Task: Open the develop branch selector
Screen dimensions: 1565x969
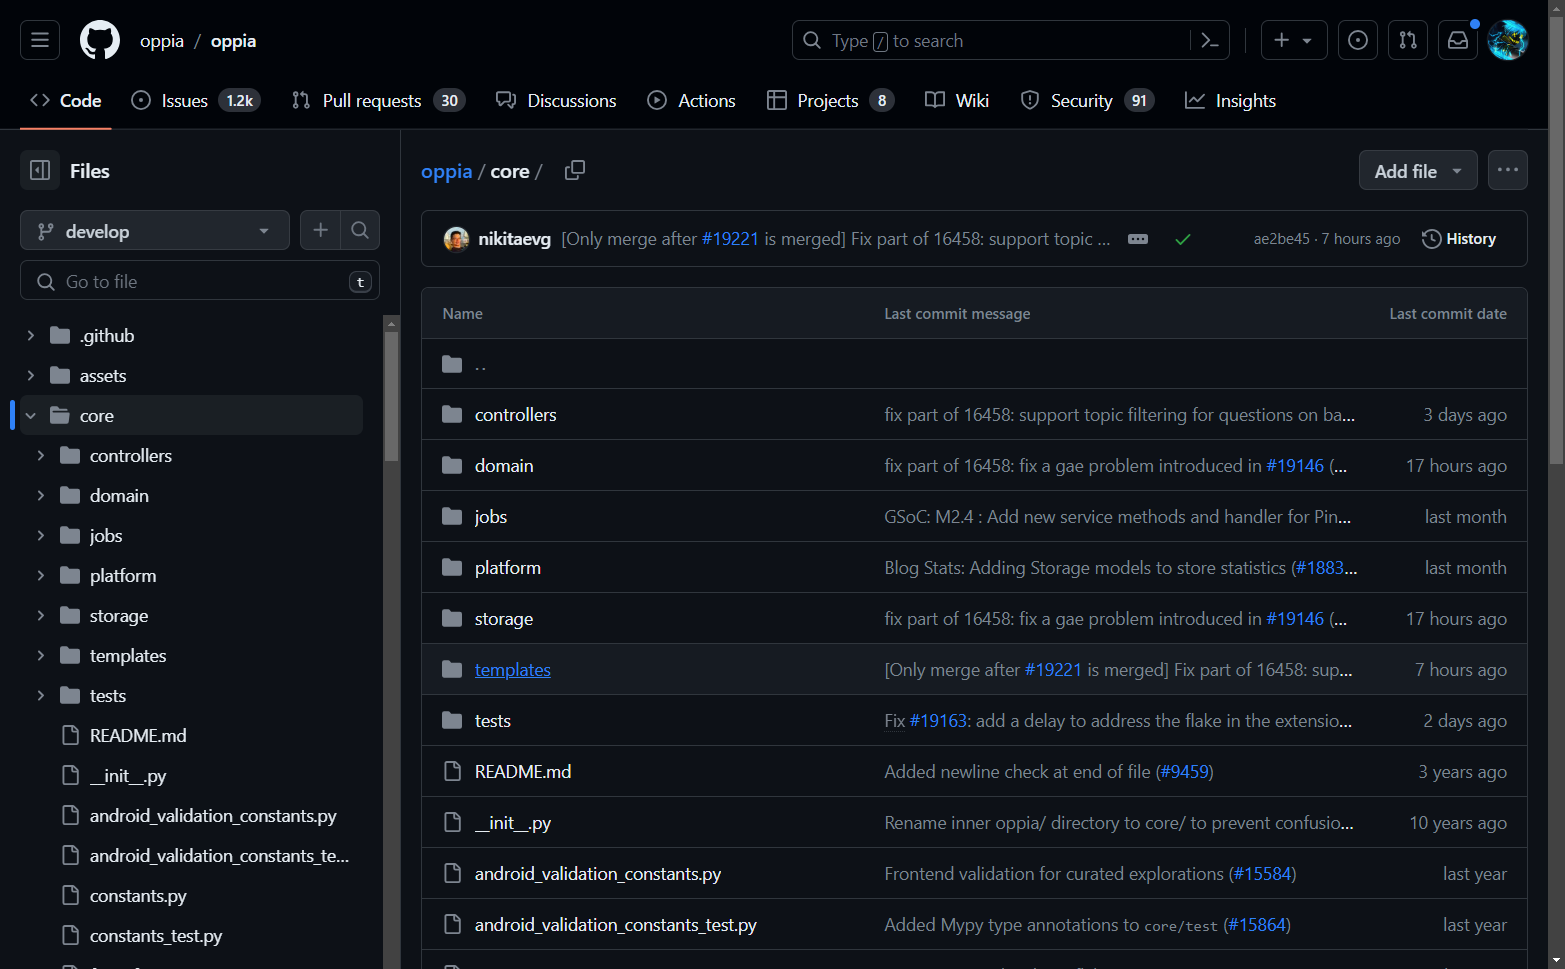Action: coord(155,231)
